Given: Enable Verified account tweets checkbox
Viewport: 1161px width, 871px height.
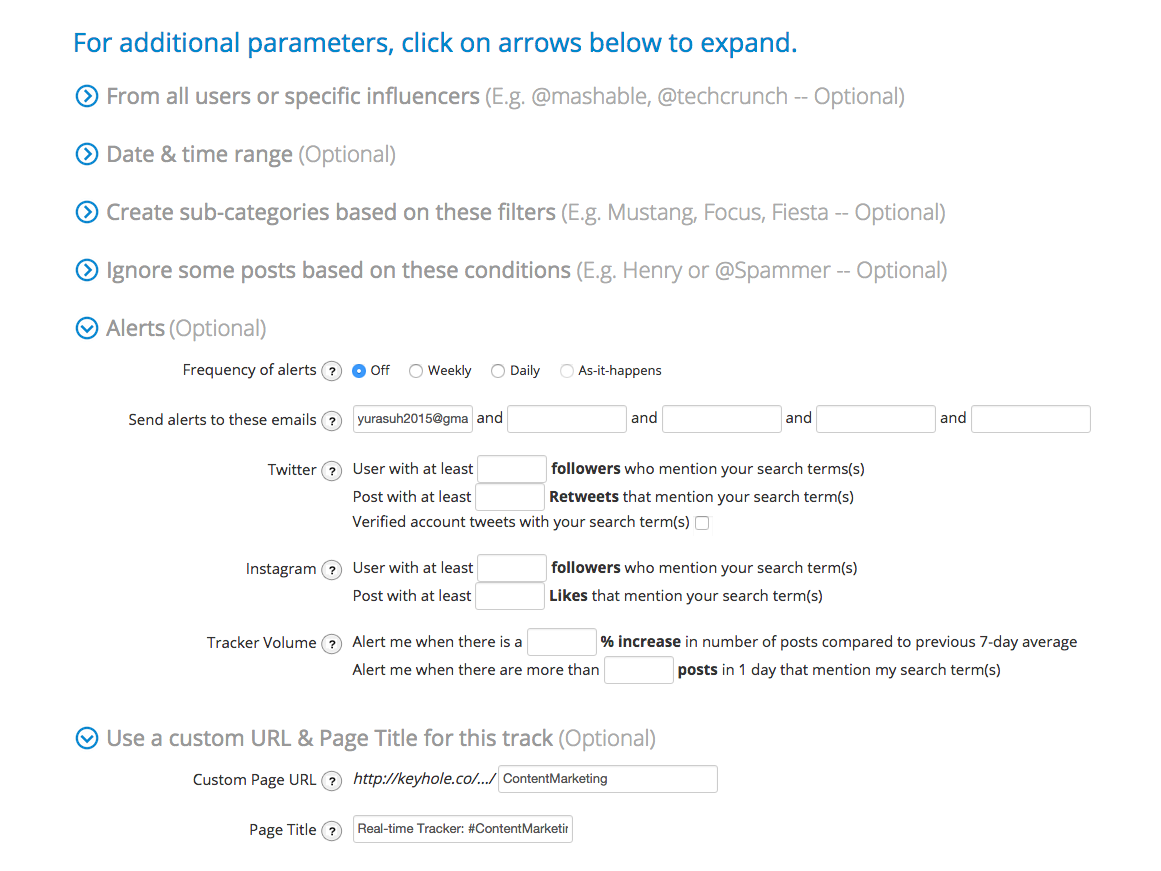Looking at the screenshot, I should pyautogui.click(x=703, y=523).
